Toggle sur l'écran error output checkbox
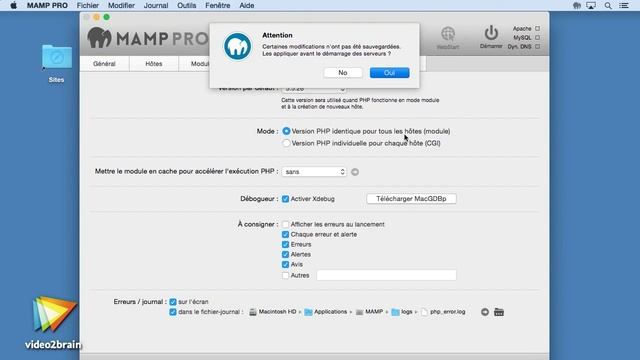This screenshot has height=360, width=640. [x=173, y=302]
